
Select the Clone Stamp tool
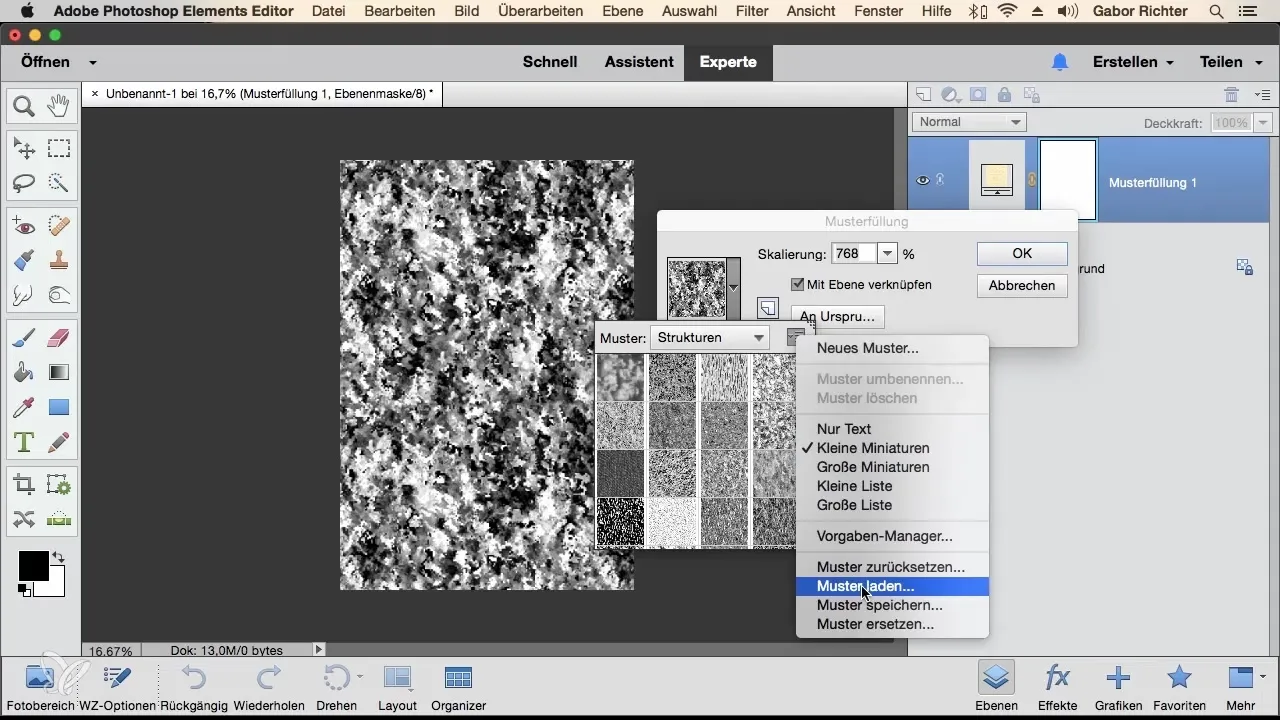point(59,261)
